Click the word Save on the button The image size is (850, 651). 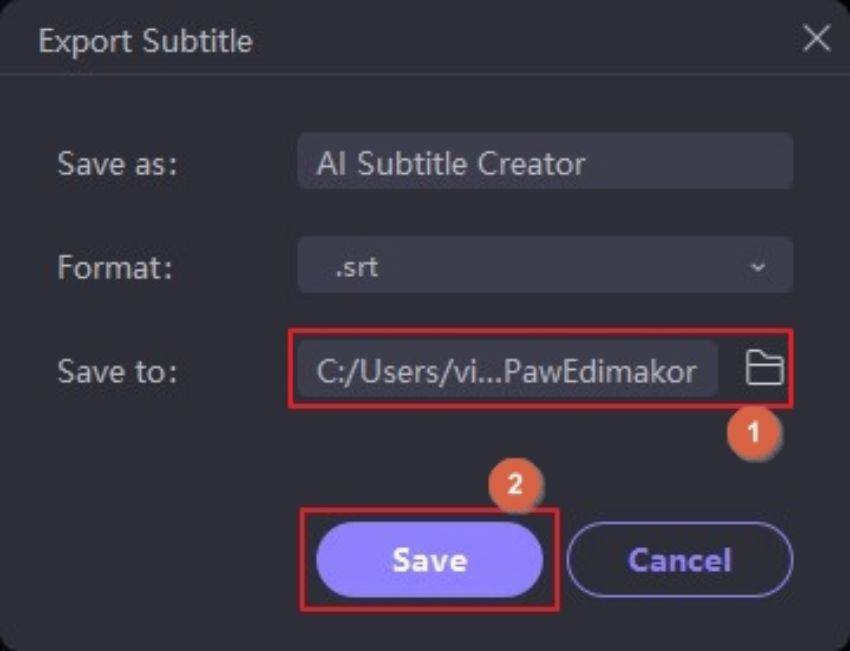(x=429, y=559)
